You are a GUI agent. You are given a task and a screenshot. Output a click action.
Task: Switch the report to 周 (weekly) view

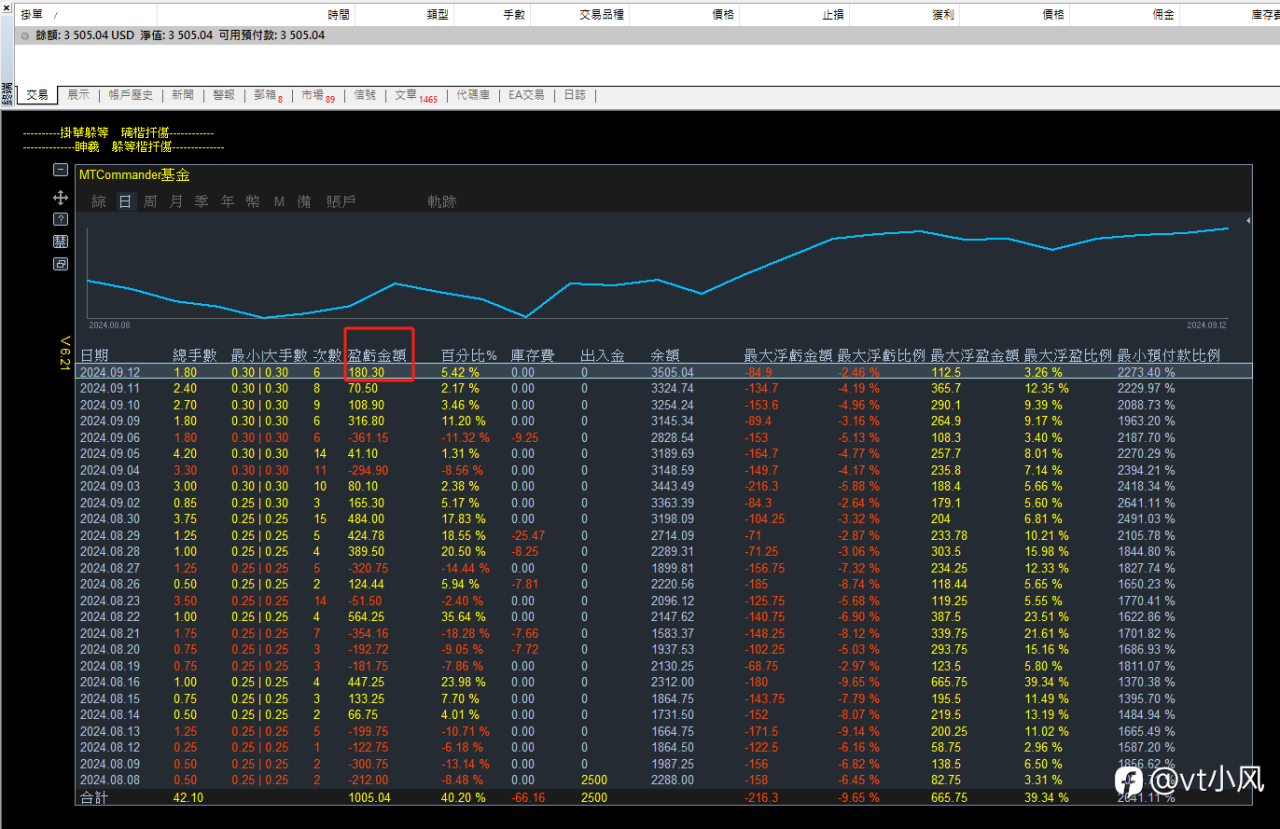(149, 201)
